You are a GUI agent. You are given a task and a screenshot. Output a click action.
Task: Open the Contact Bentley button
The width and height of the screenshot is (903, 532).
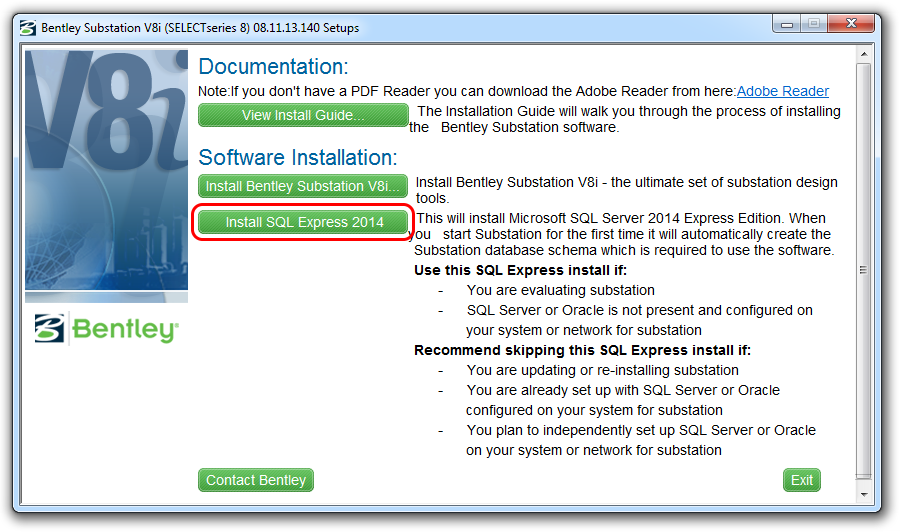tap(256, 480)
